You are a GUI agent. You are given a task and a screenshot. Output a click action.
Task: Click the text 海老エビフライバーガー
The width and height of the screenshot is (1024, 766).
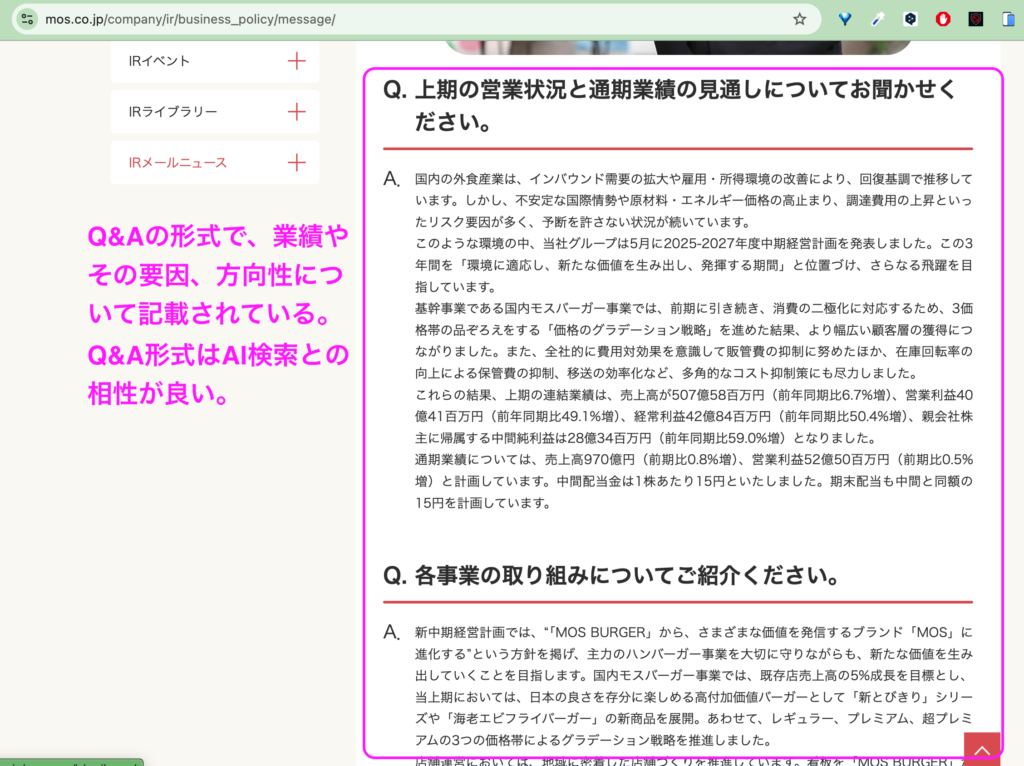521,718
